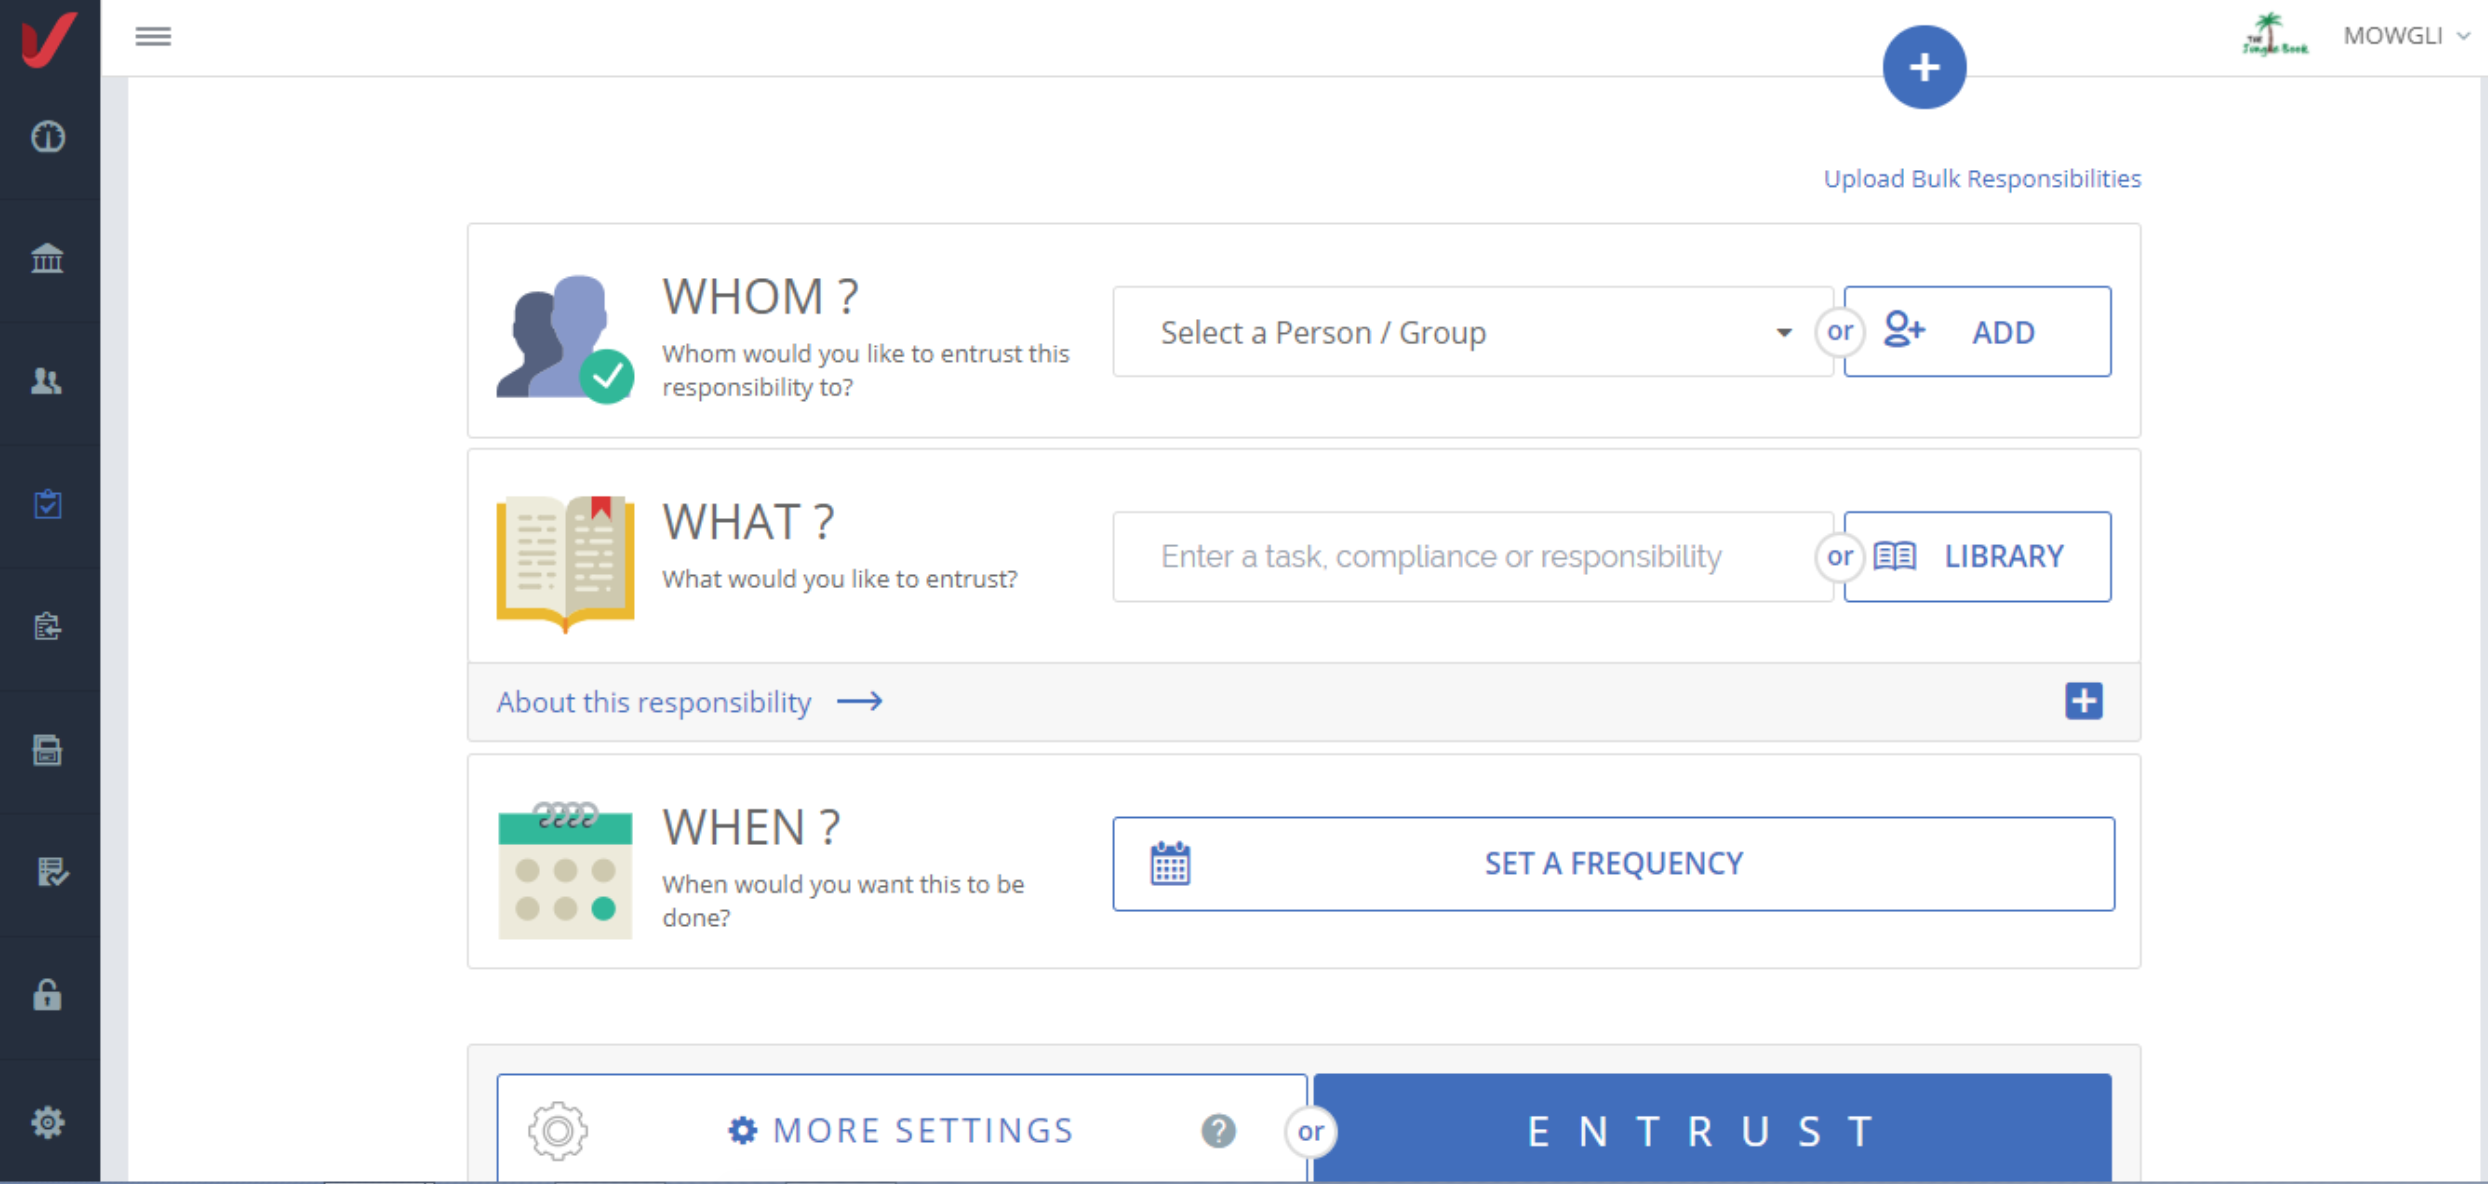Screen dimensions: 2488x1184
Task: Click Upload Bulk Responsibilities link
Action: 1981,179
